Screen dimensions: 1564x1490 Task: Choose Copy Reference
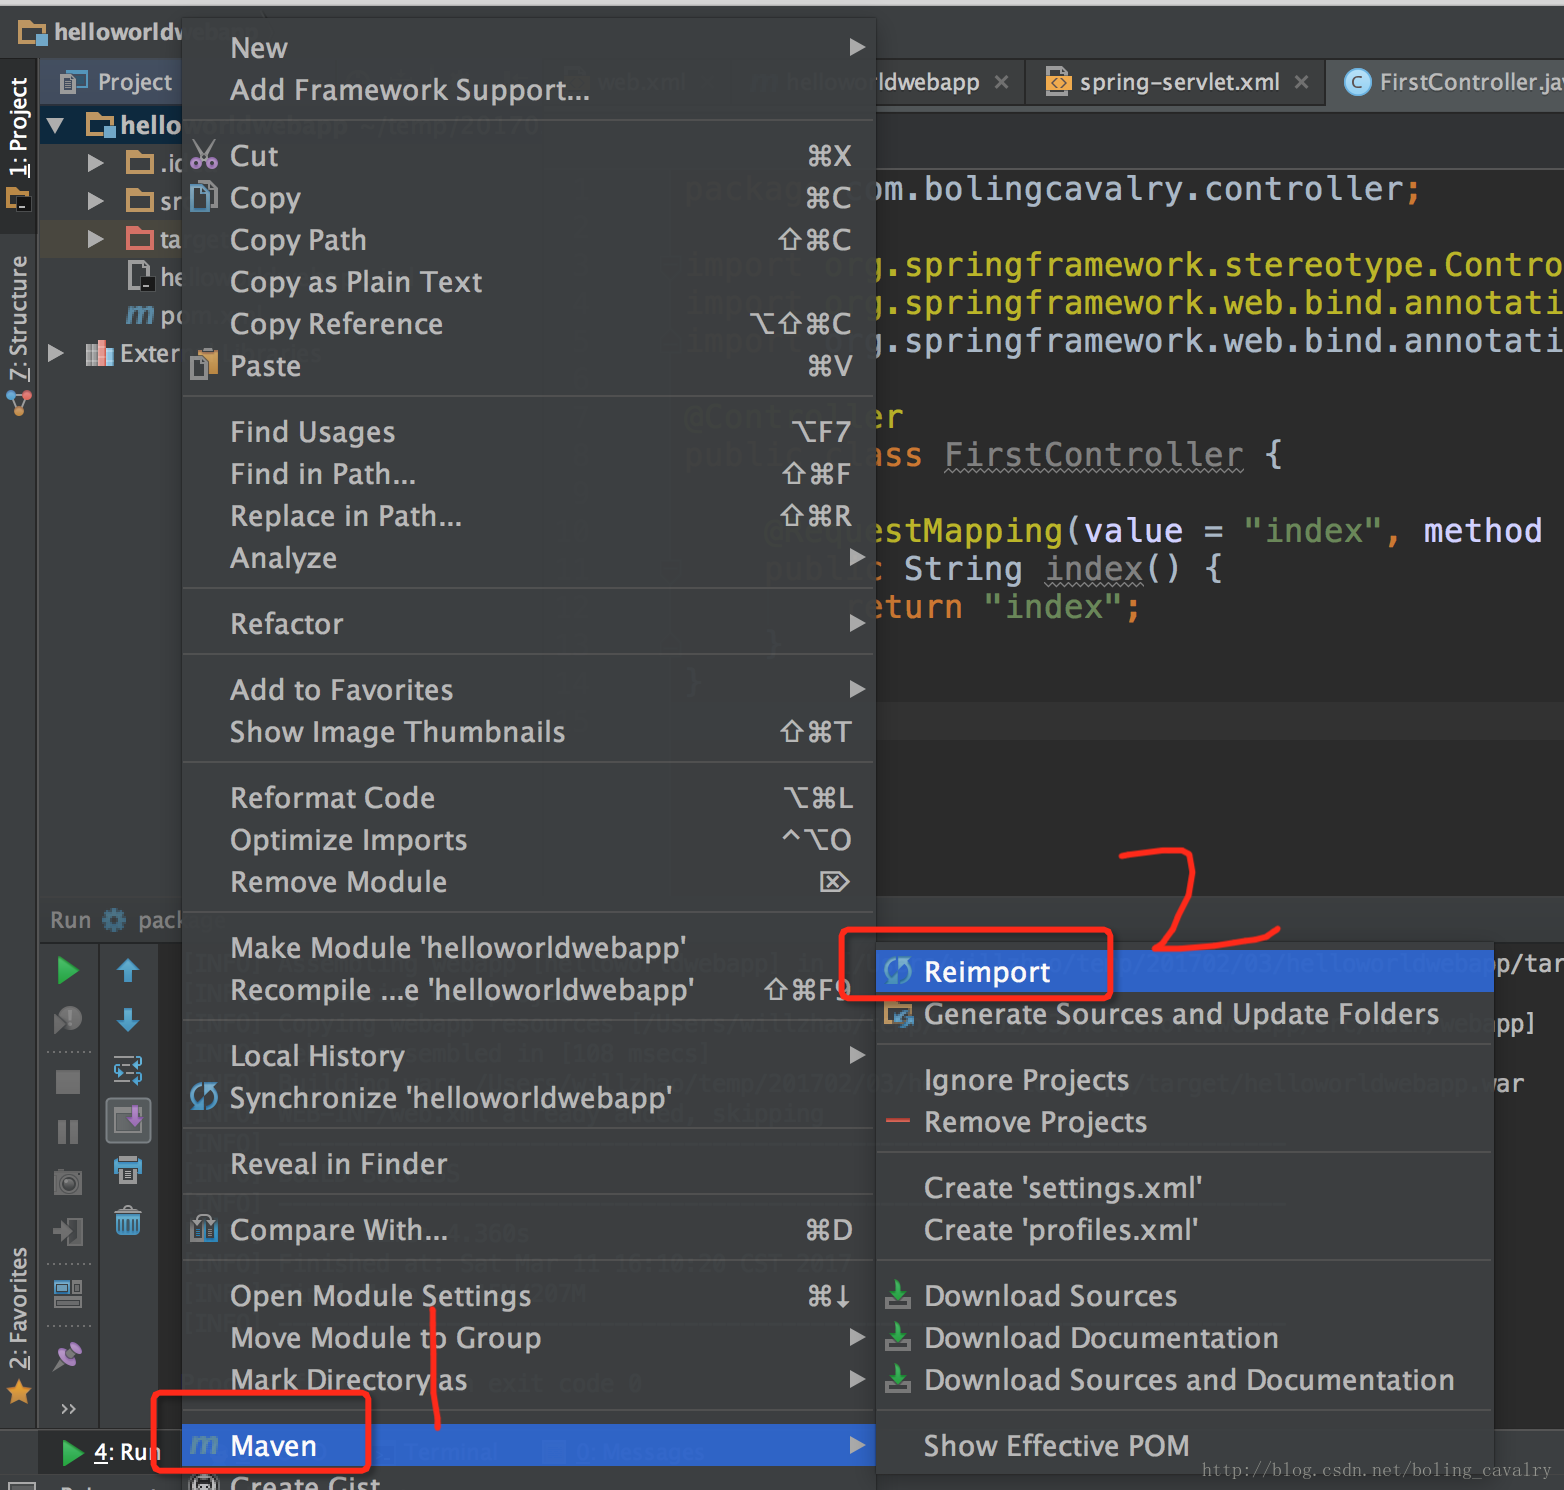coord(528,324)
